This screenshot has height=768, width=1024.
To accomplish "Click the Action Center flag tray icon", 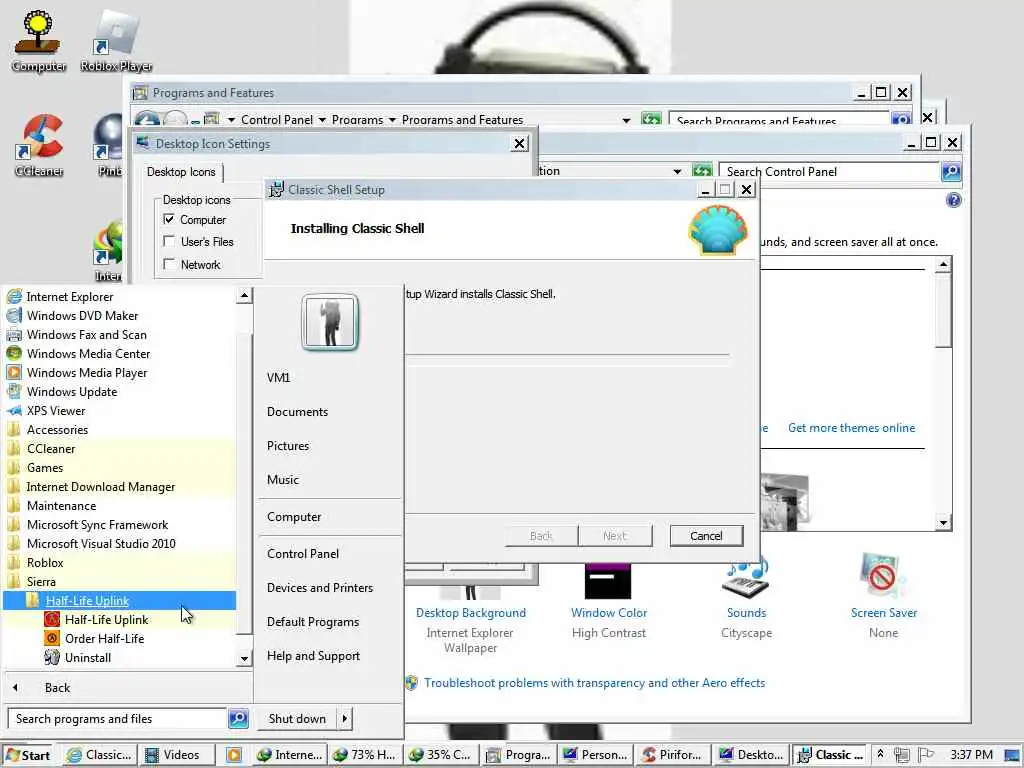I will click(x=925, y=754).
